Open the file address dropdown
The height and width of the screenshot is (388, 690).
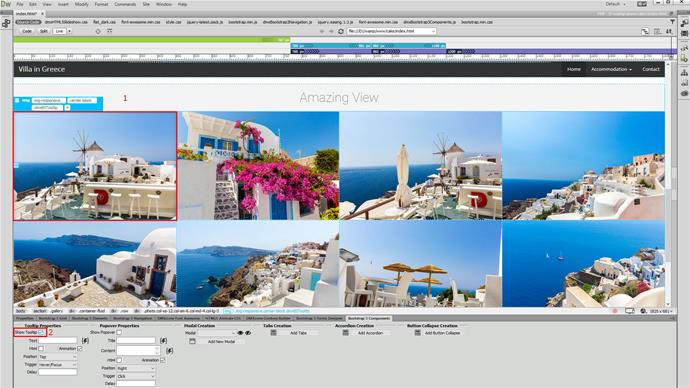coord(433,31)
